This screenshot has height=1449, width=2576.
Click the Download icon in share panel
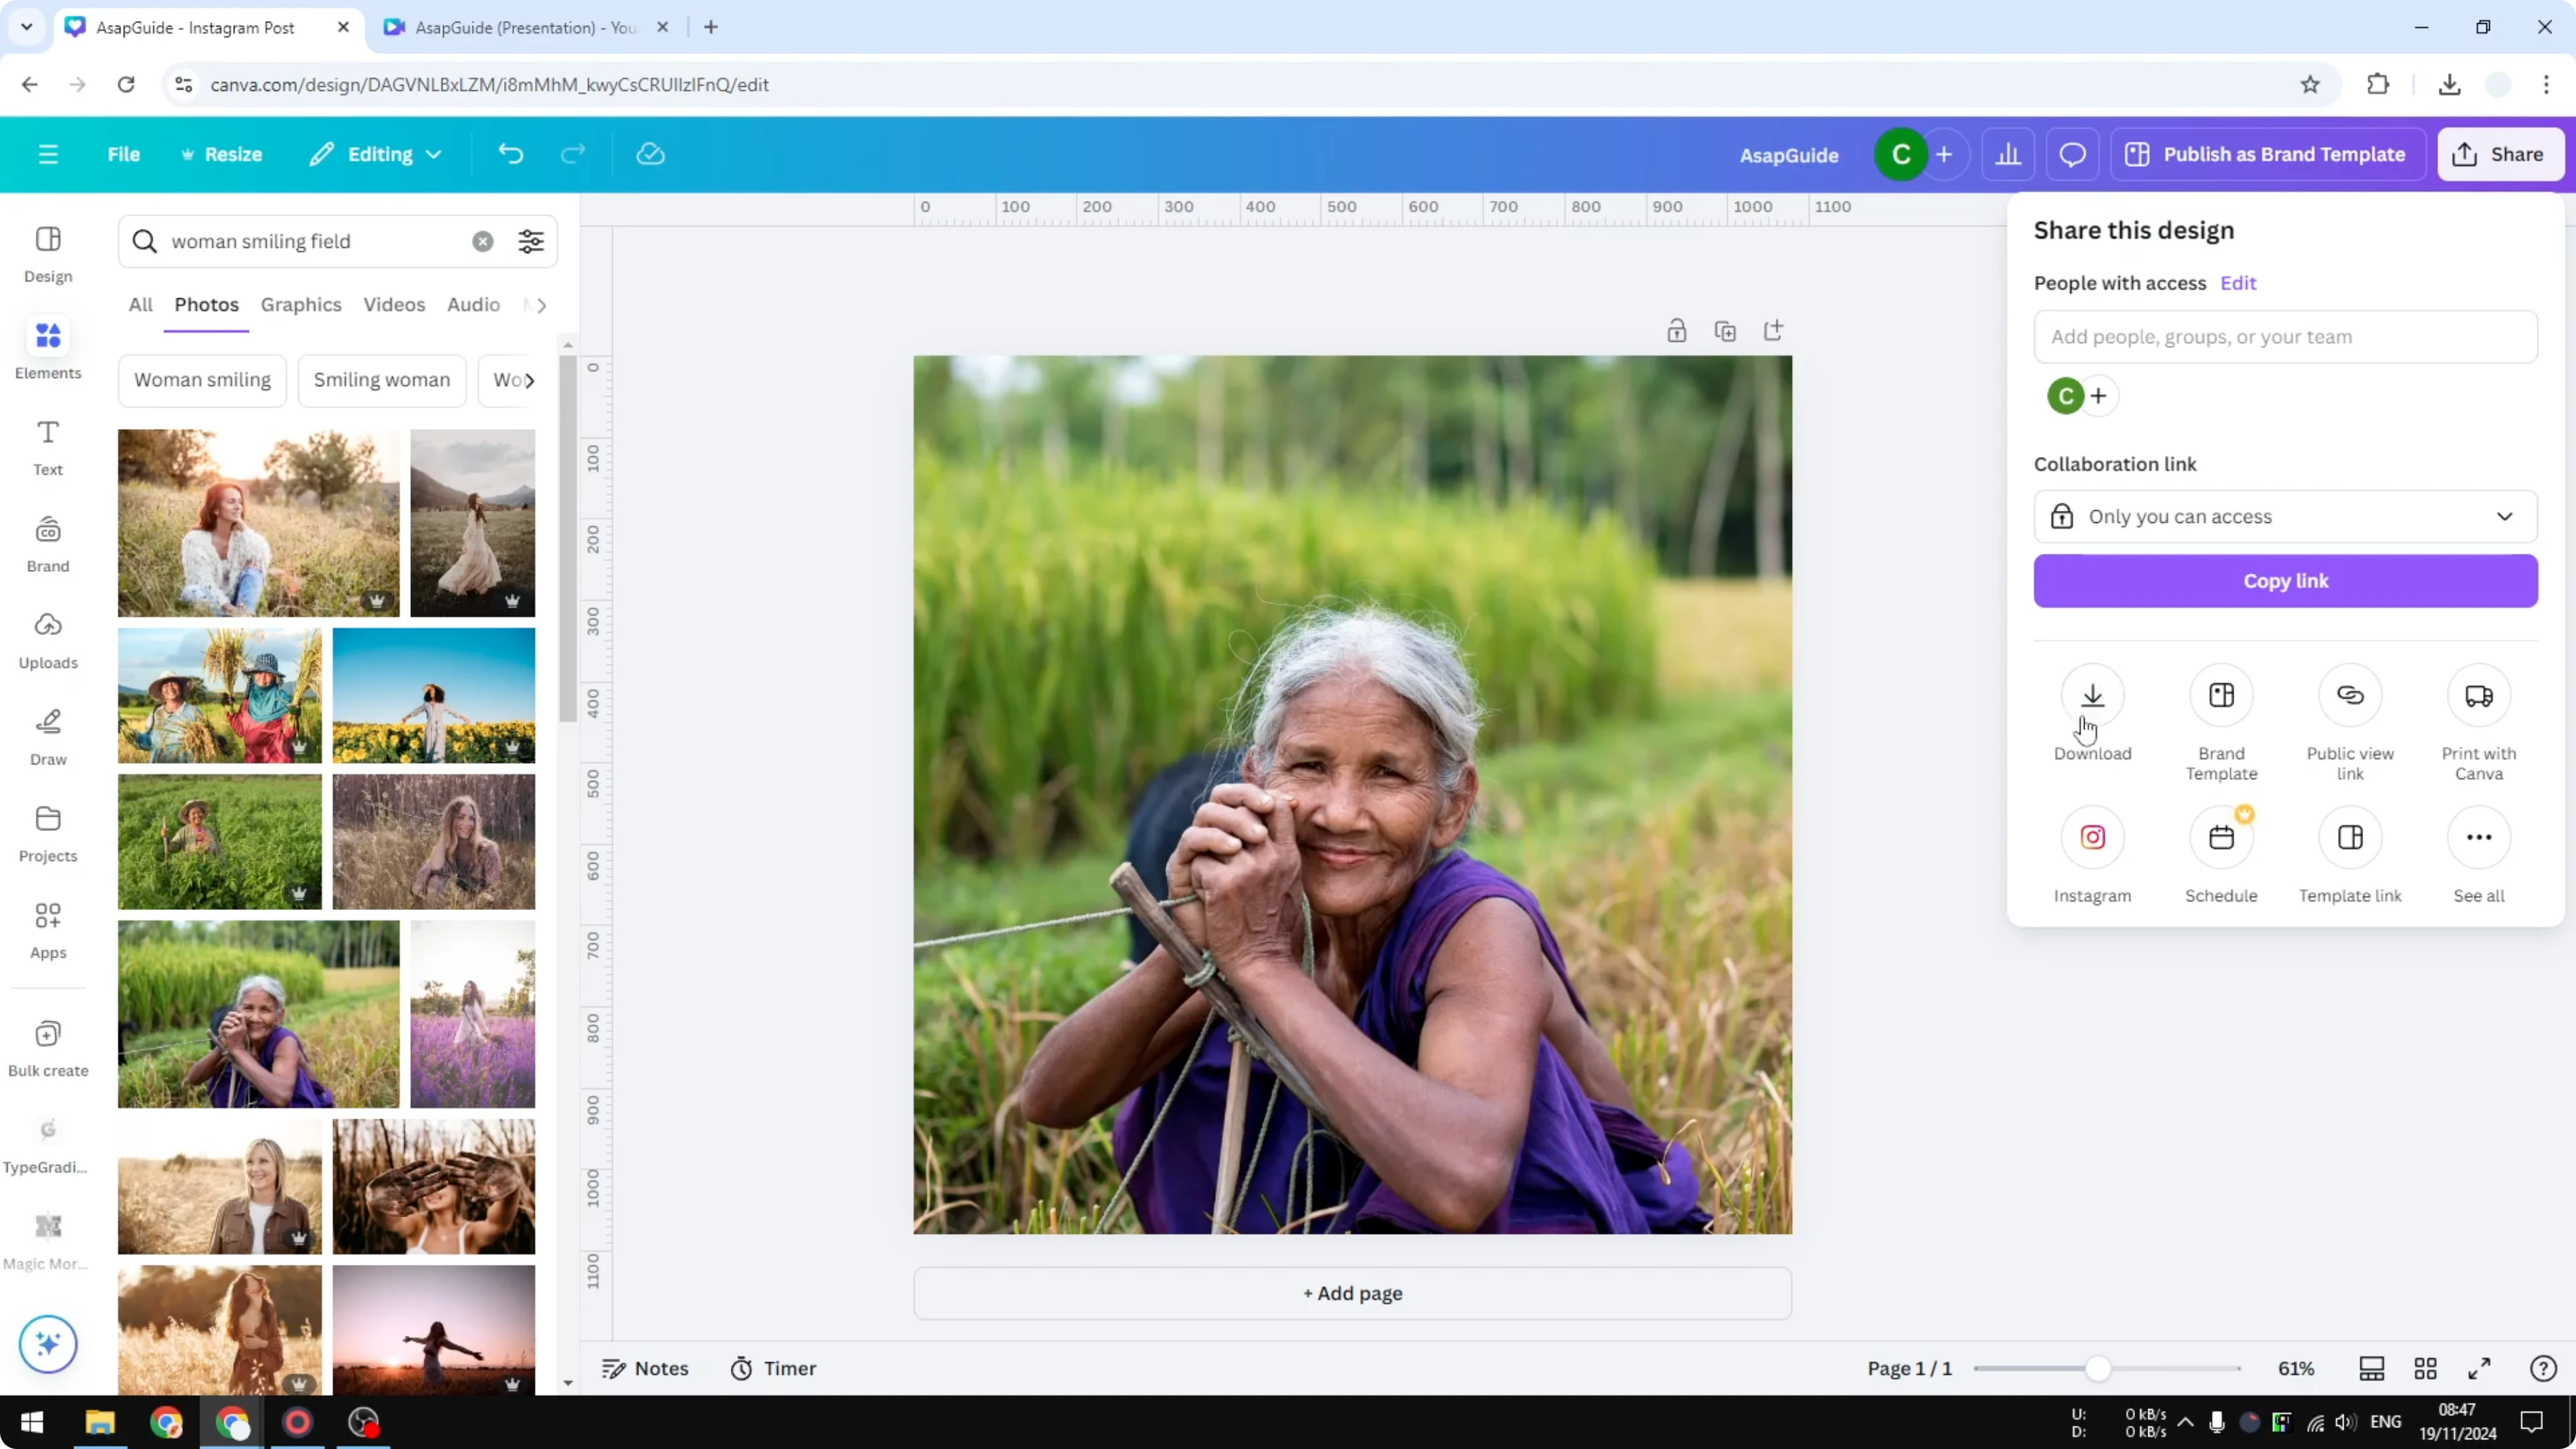pyautogui.click(x=2092, y=696)
